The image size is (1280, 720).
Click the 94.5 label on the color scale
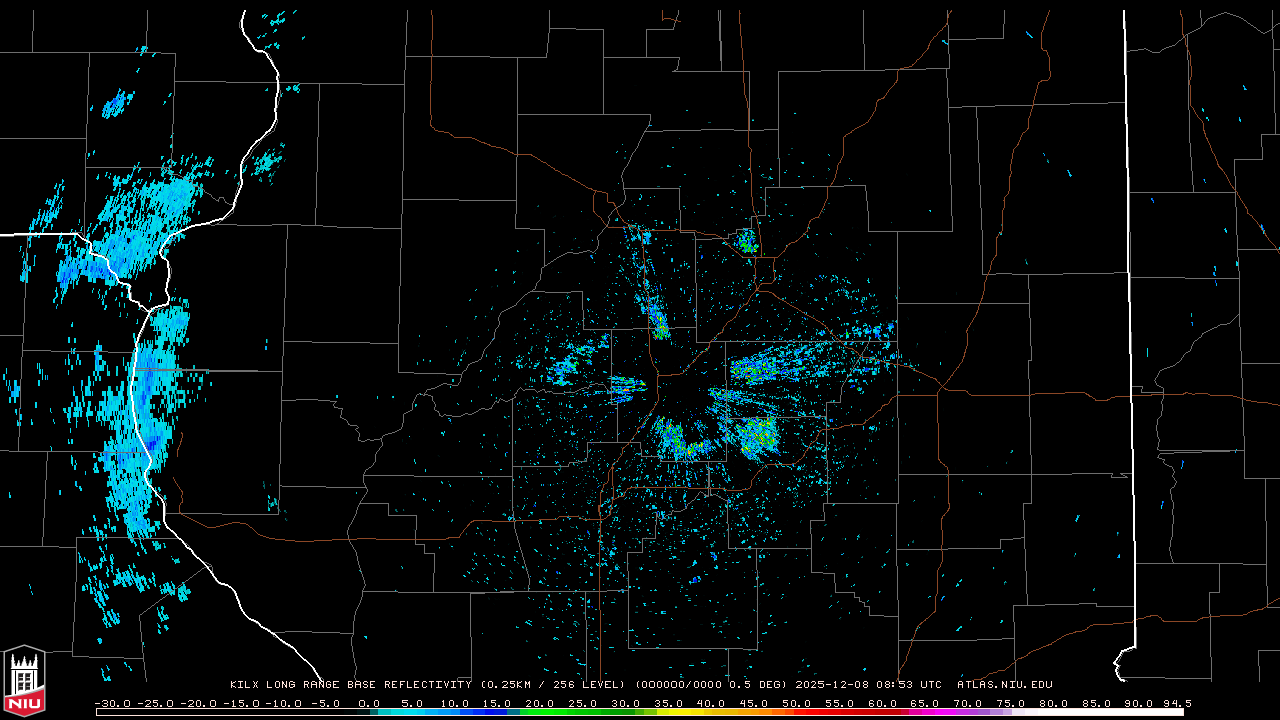point(1176,703)
